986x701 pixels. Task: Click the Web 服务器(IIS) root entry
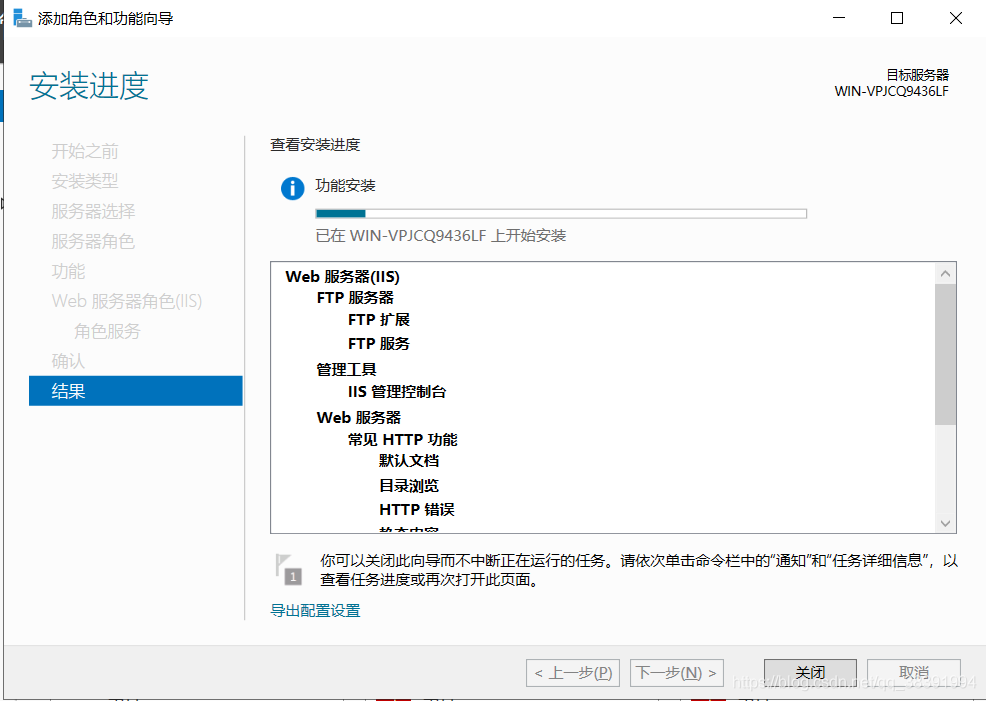342,277
